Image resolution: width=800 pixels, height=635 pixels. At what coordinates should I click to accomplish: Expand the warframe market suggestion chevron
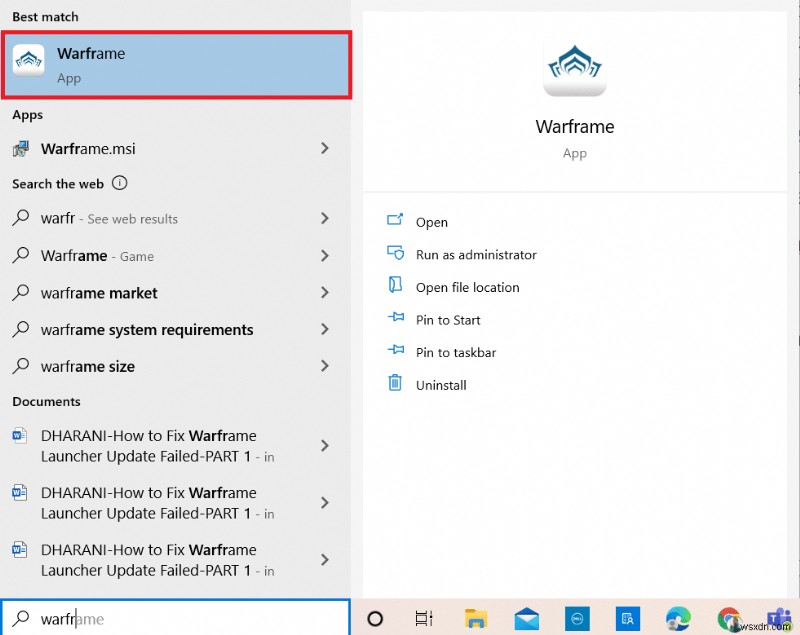(324, 293)
